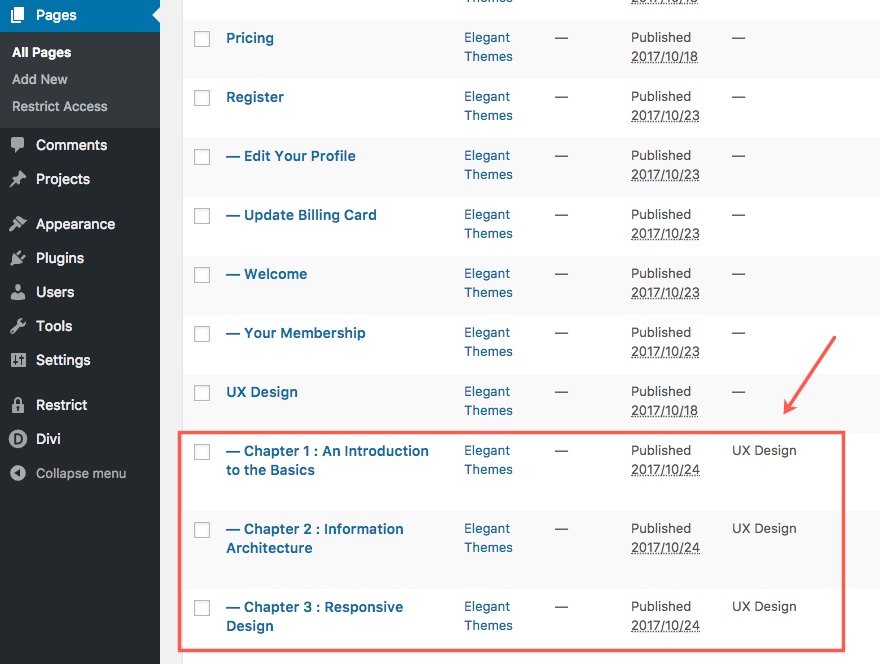Image resolution: width=880 pixels, height=664 pixels.
Task: Click the Restrict padlock icon
Action: click(17, 405)
